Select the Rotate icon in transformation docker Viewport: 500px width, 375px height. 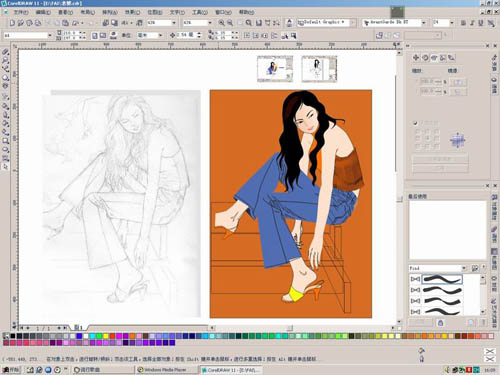click(x=425, y=57)
